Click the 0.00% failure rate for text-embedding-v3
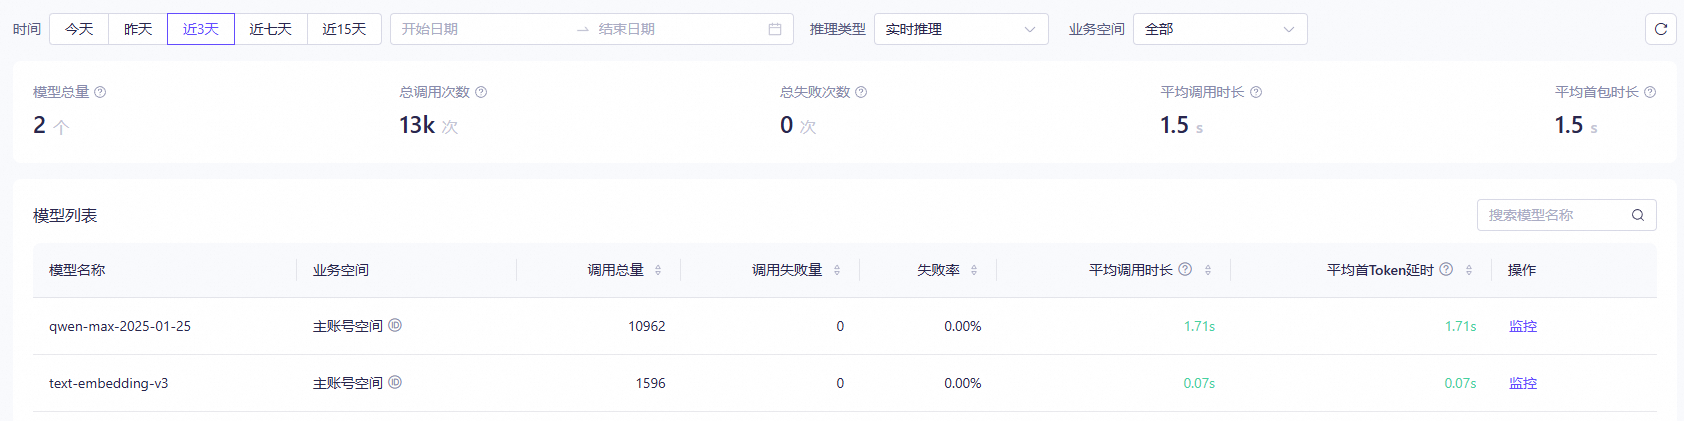Image resolution: width=1684 pixels, height=421 pixels. click(x=963, y=383)
